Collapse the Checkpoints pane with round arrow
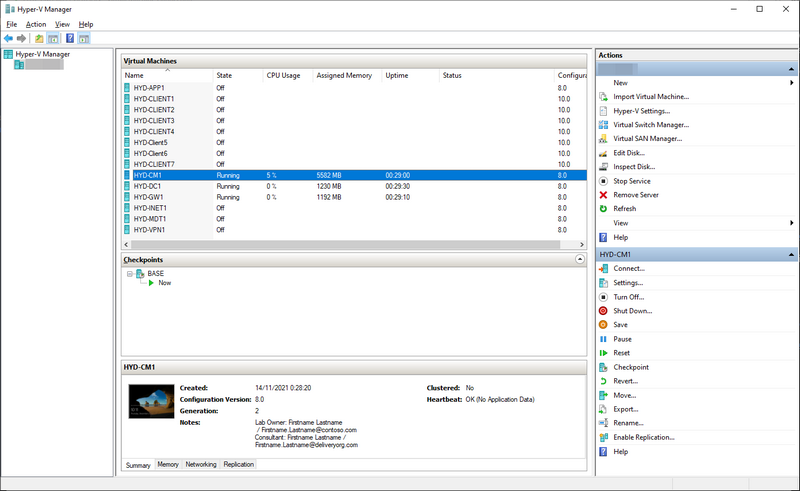Screen dimensions: 800x491 pyautogui.click(x=580, y=259)
